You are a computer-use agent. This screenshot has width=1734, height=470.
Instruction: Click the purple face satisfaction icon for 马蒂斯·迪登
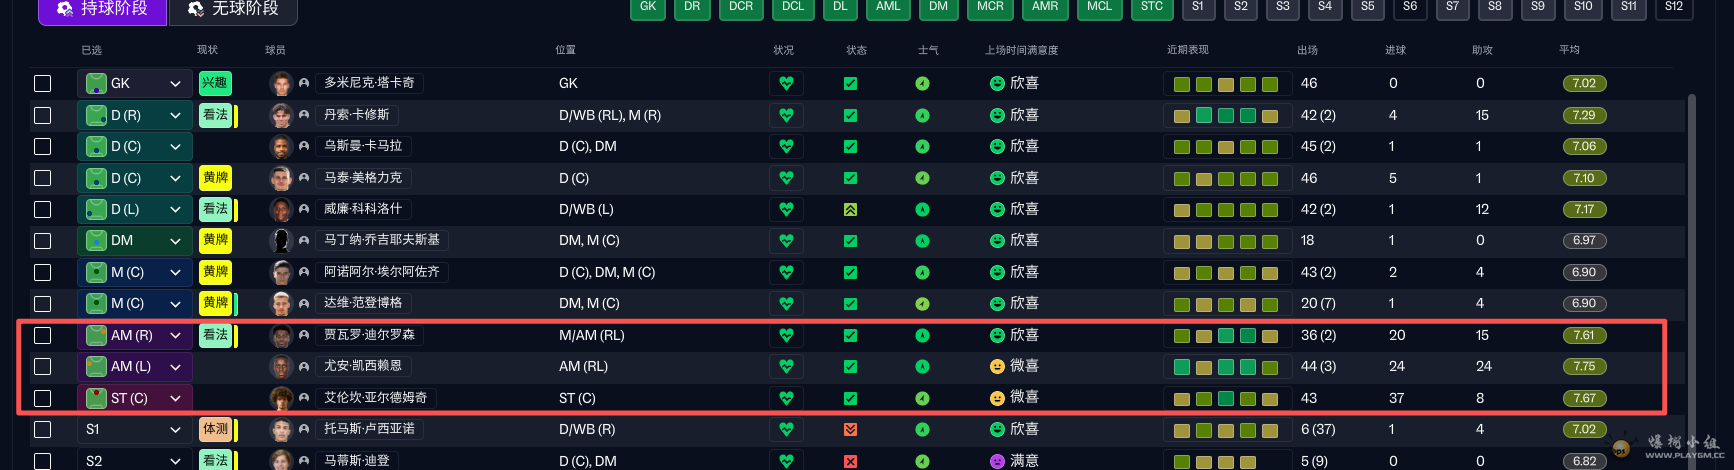[x=997, y=461]
